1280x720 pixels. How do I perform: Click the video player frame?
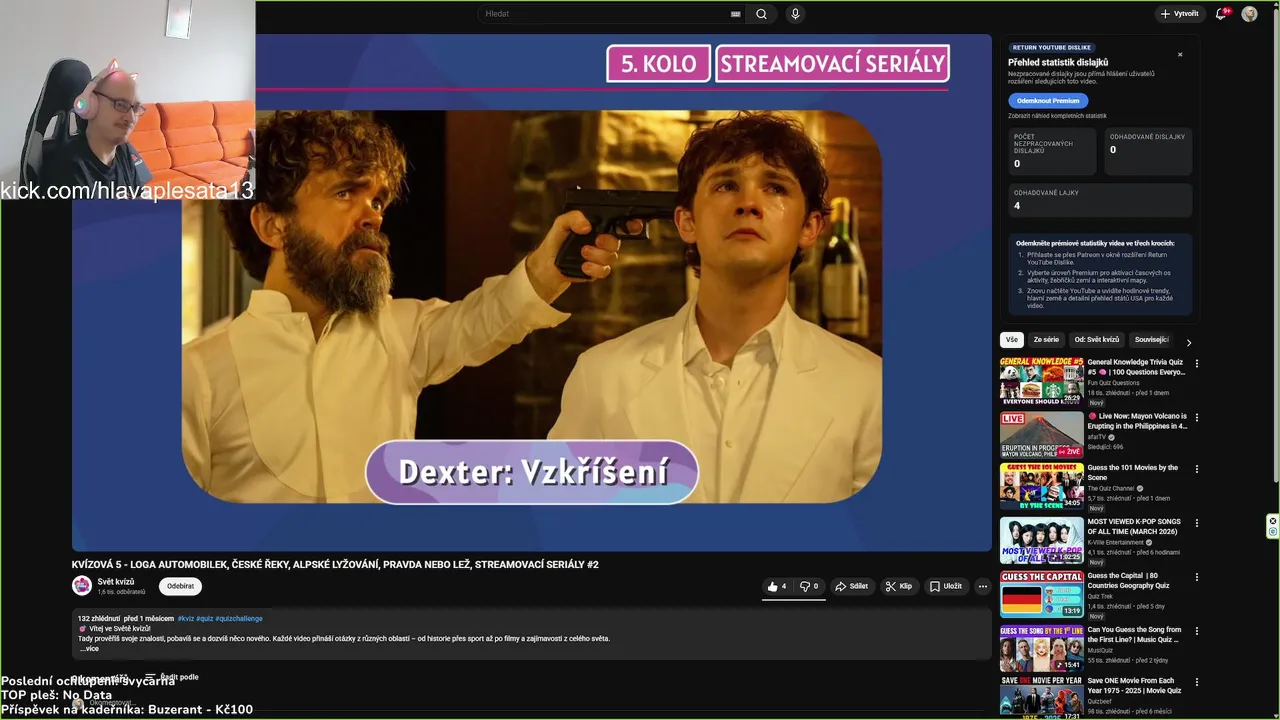point(532,292)
